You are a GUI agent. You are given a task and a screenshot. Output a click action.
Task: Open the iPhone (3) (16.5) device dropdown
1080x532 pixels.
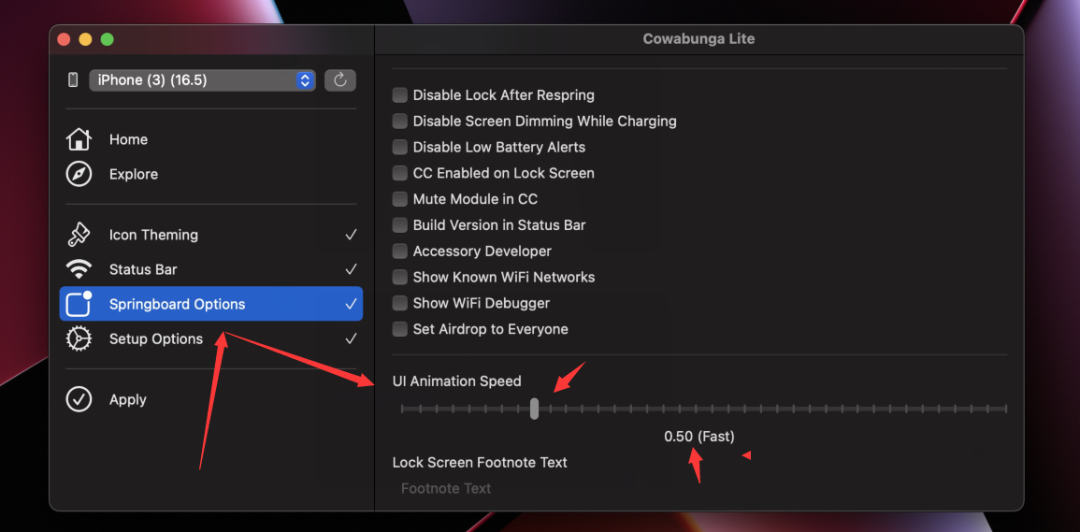click(x=202, y=81)
